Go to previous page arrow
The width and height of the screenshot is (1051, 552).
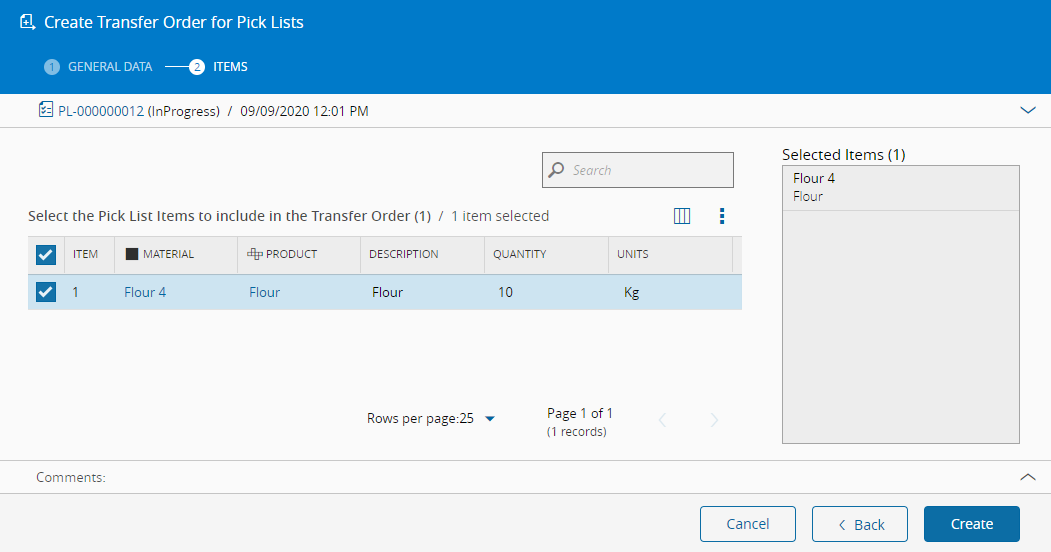[x=662, y=421]
